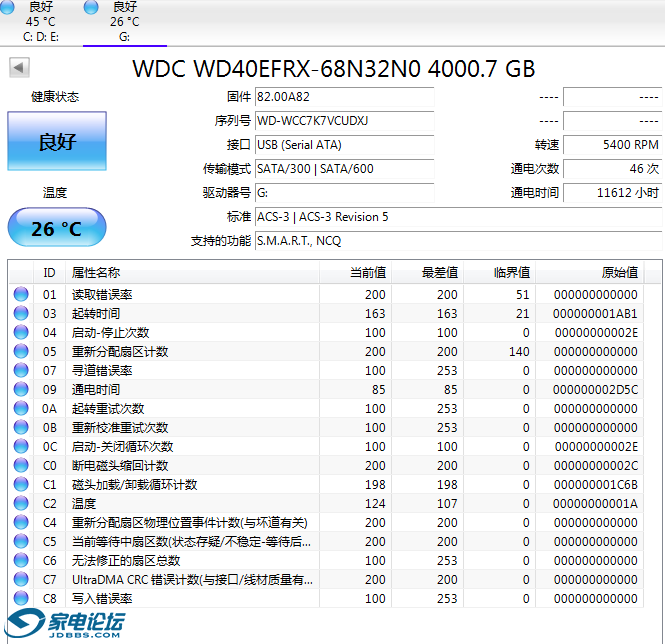Click raw value 000000002D5C
665x644 pixels.
[595, 389]
